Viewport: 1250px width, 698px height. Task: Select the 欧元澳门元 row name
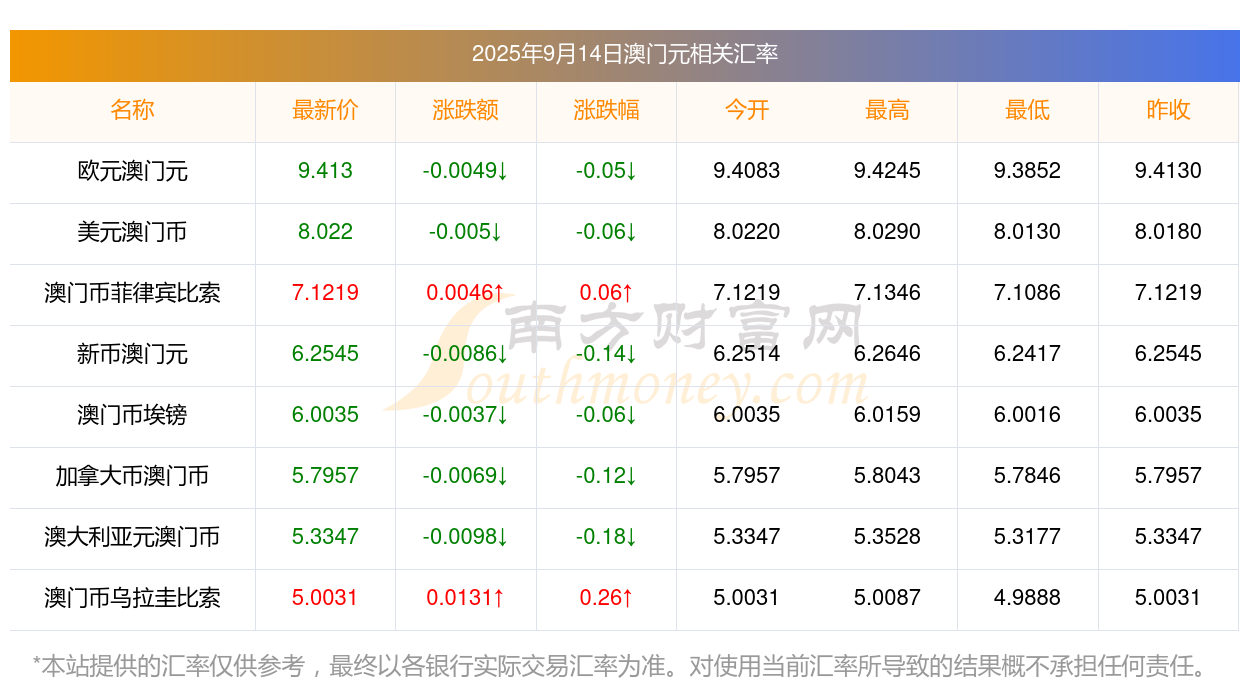132,171
